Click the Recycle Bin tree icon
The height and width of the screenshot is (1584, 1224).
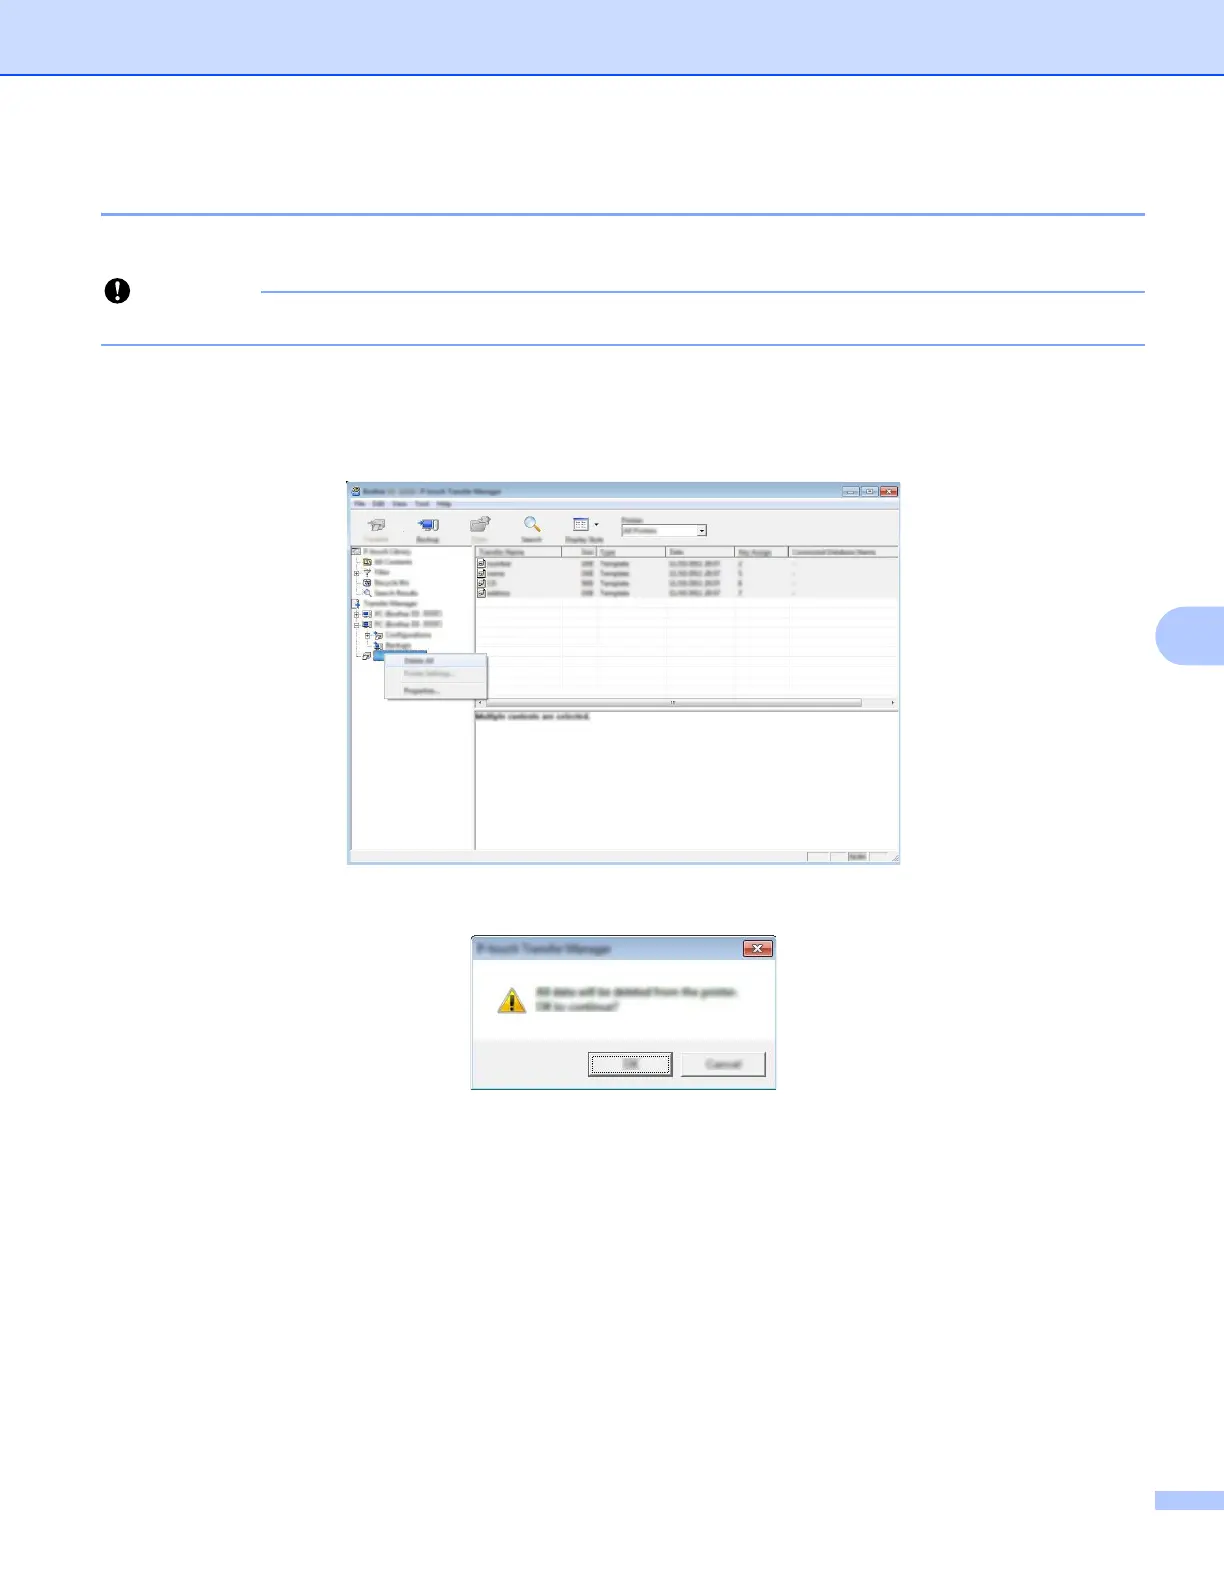[367, 583]
